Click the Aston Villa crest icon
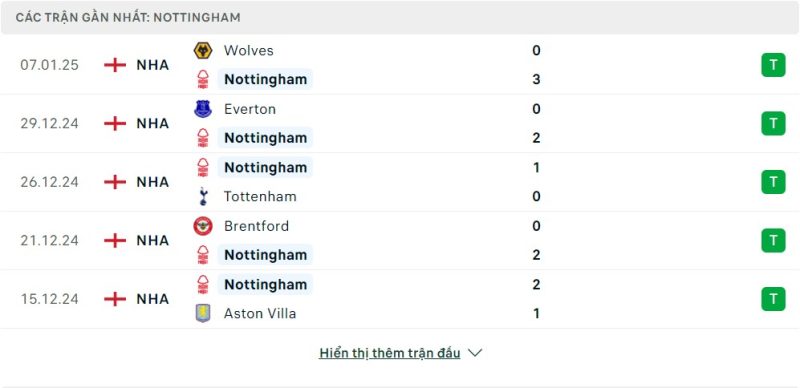This screenshot has width=800, height=388. click(203, 313)
